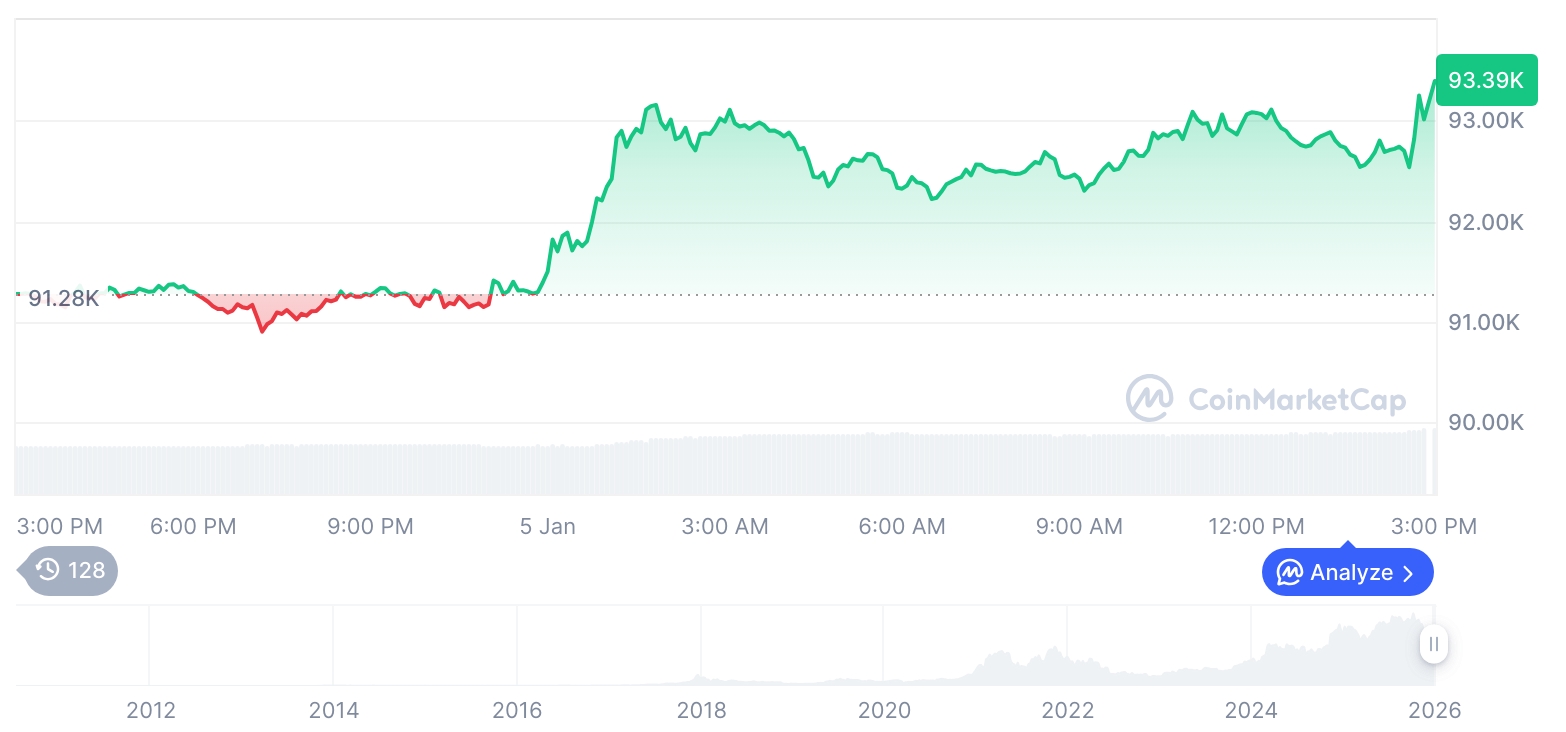Select the 2022 mark on the history timeline

[1068, 710]
